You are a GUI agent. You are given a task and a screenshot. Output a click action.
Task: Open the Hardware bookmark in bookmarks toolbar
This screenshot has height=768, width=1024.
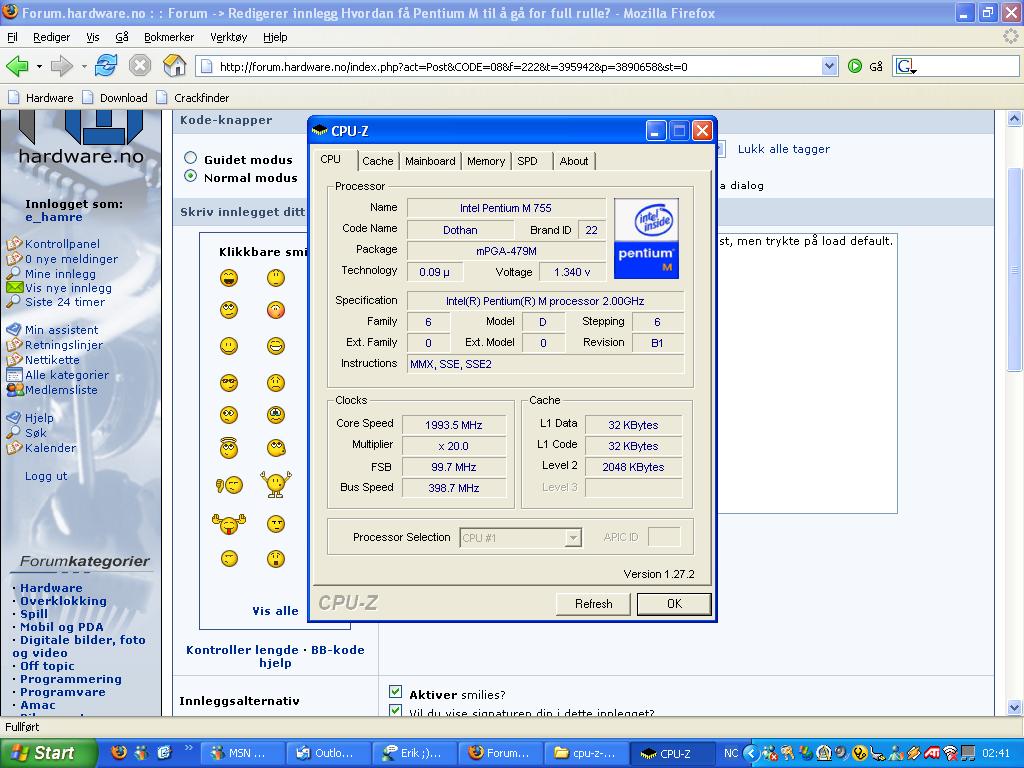[40, 98]
